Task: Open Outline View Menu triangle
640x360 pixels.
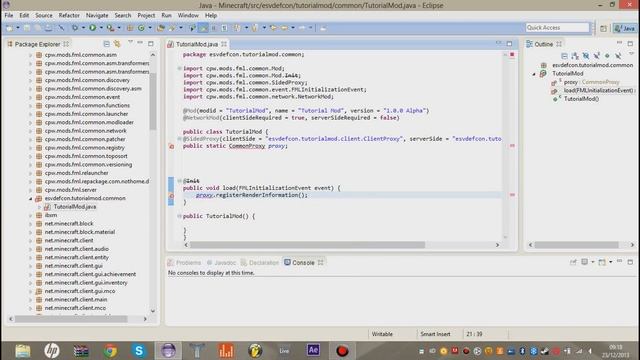Action: [631, 53]
